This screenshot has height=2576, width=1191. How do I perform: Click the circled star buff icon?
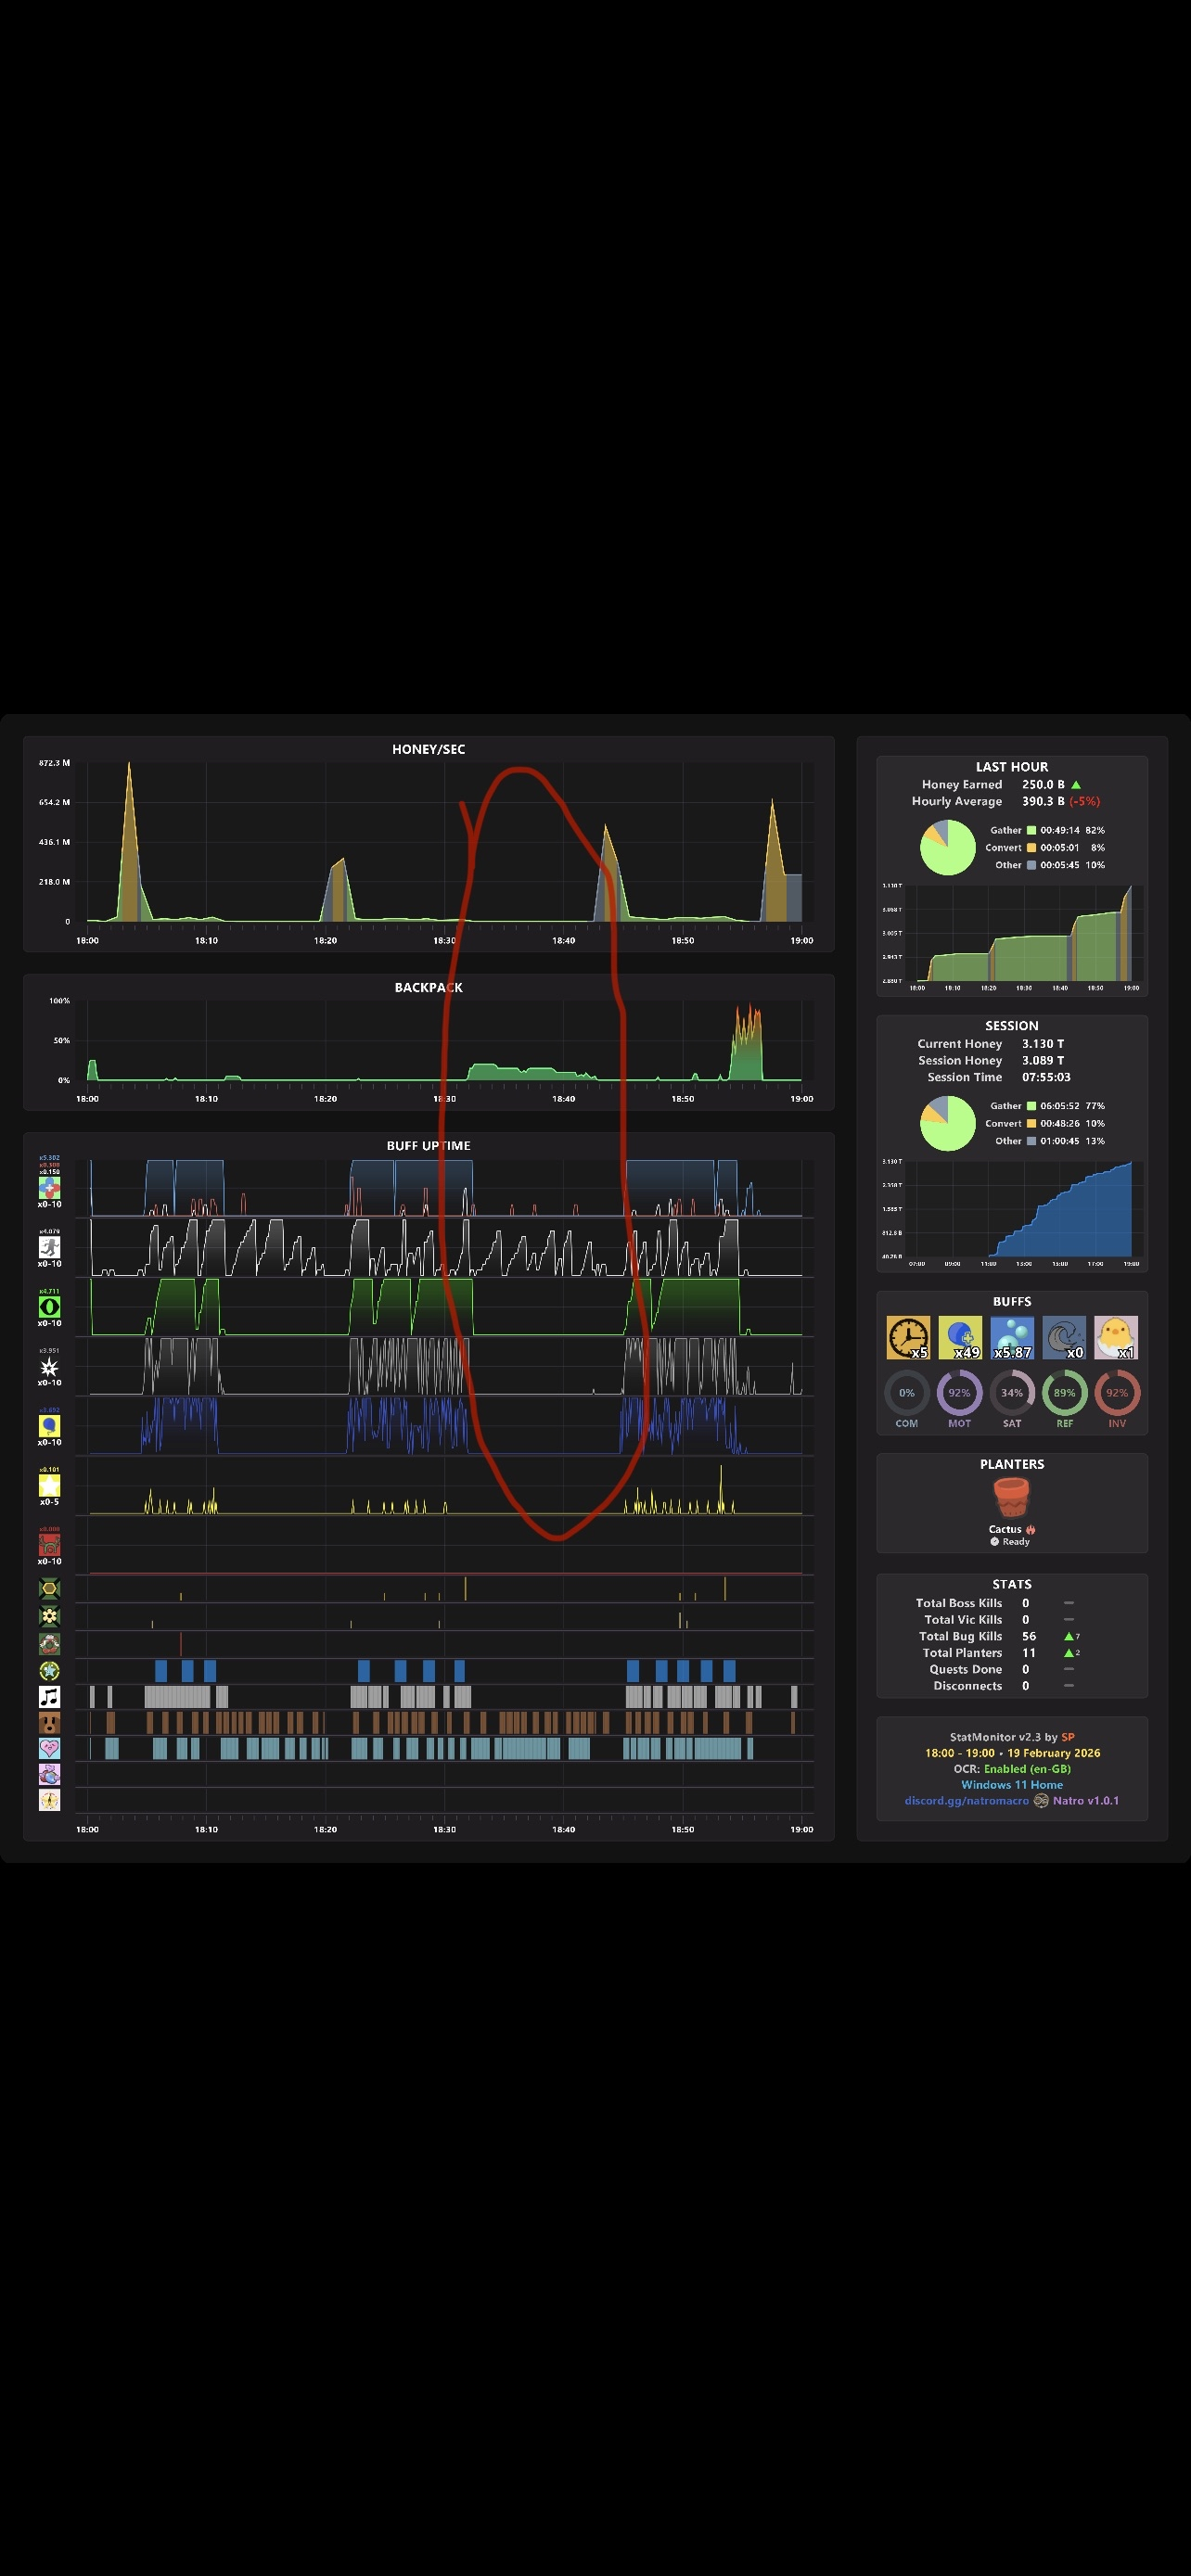coord(49,1670)
